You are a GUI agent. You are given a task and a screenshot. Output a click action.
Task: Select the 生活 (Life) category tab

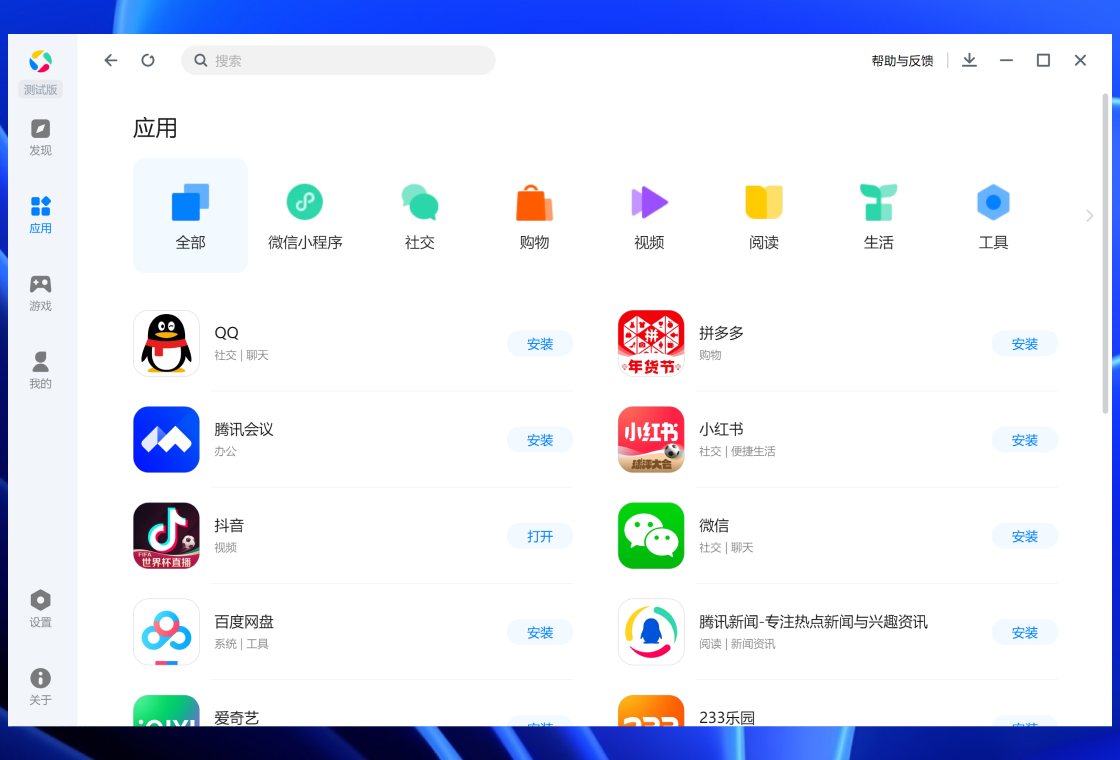pos(879,215)
